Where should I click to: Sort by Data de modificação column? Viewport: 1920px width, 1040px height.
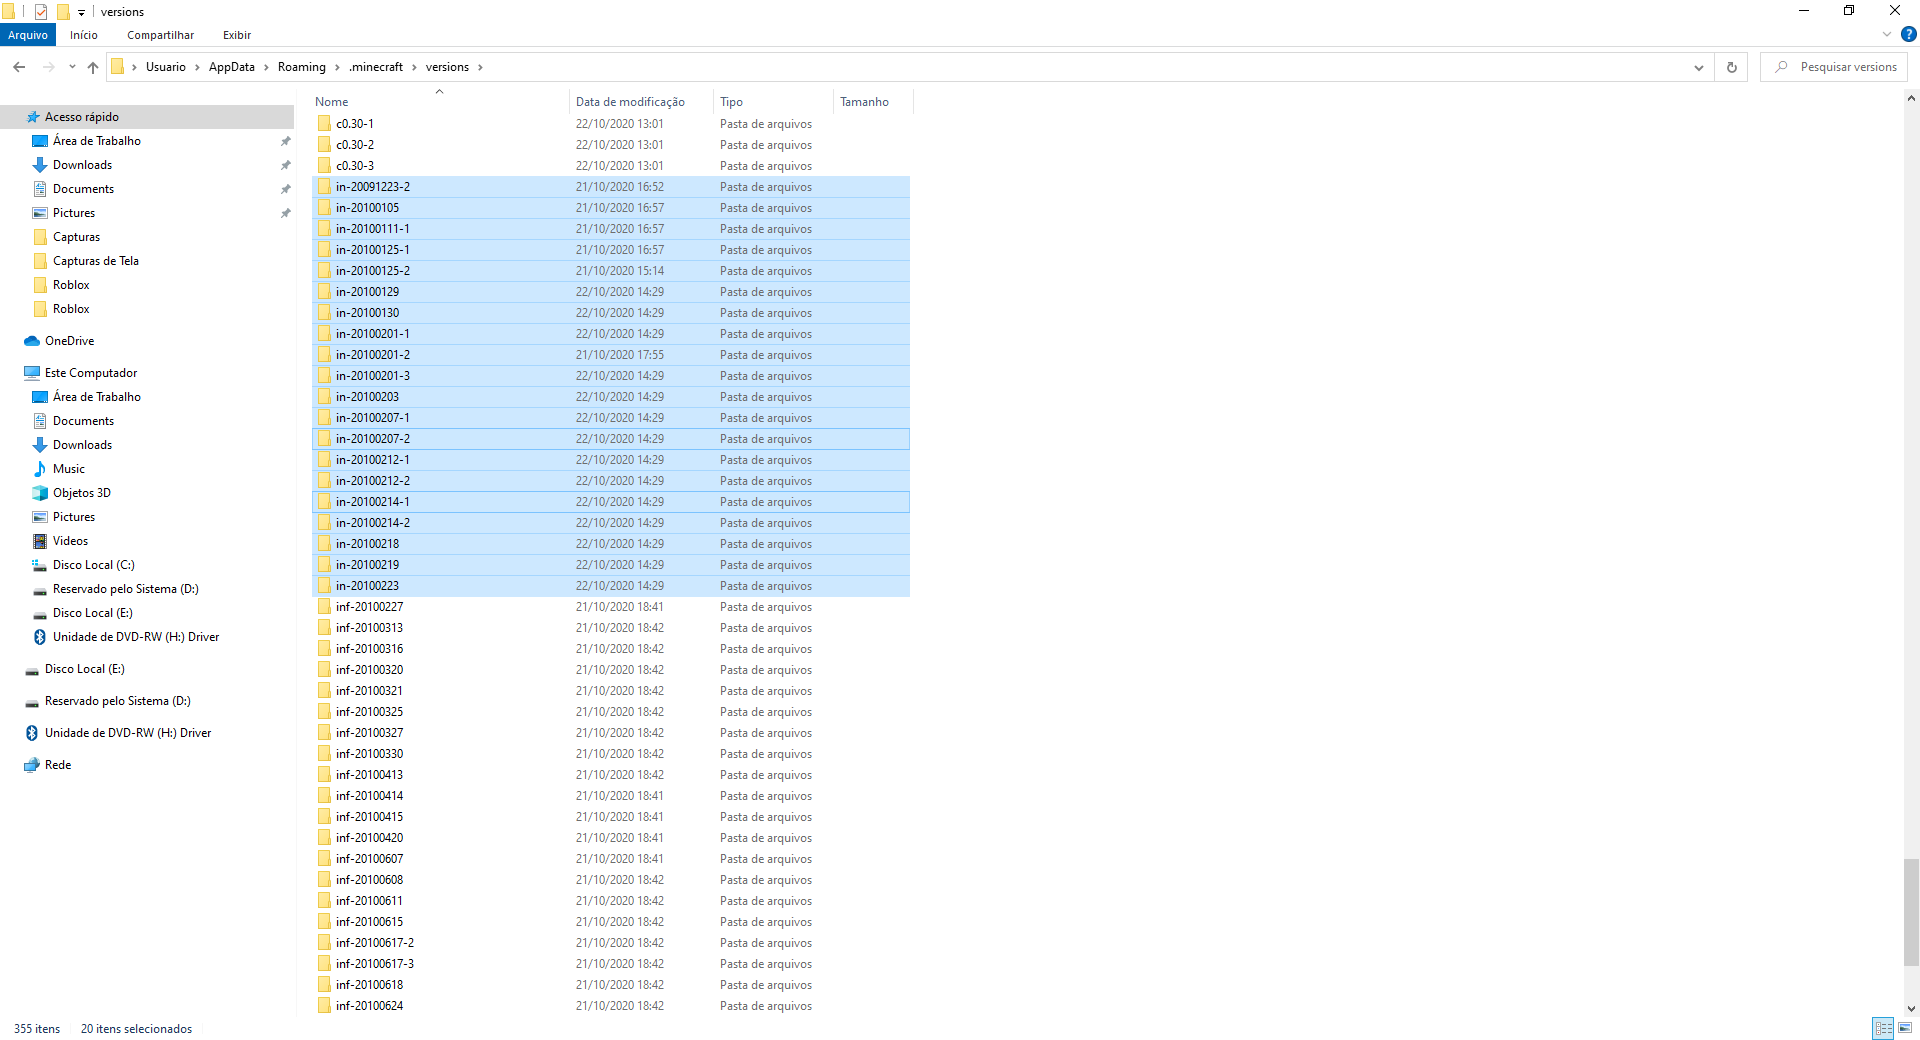click(630, 102)
